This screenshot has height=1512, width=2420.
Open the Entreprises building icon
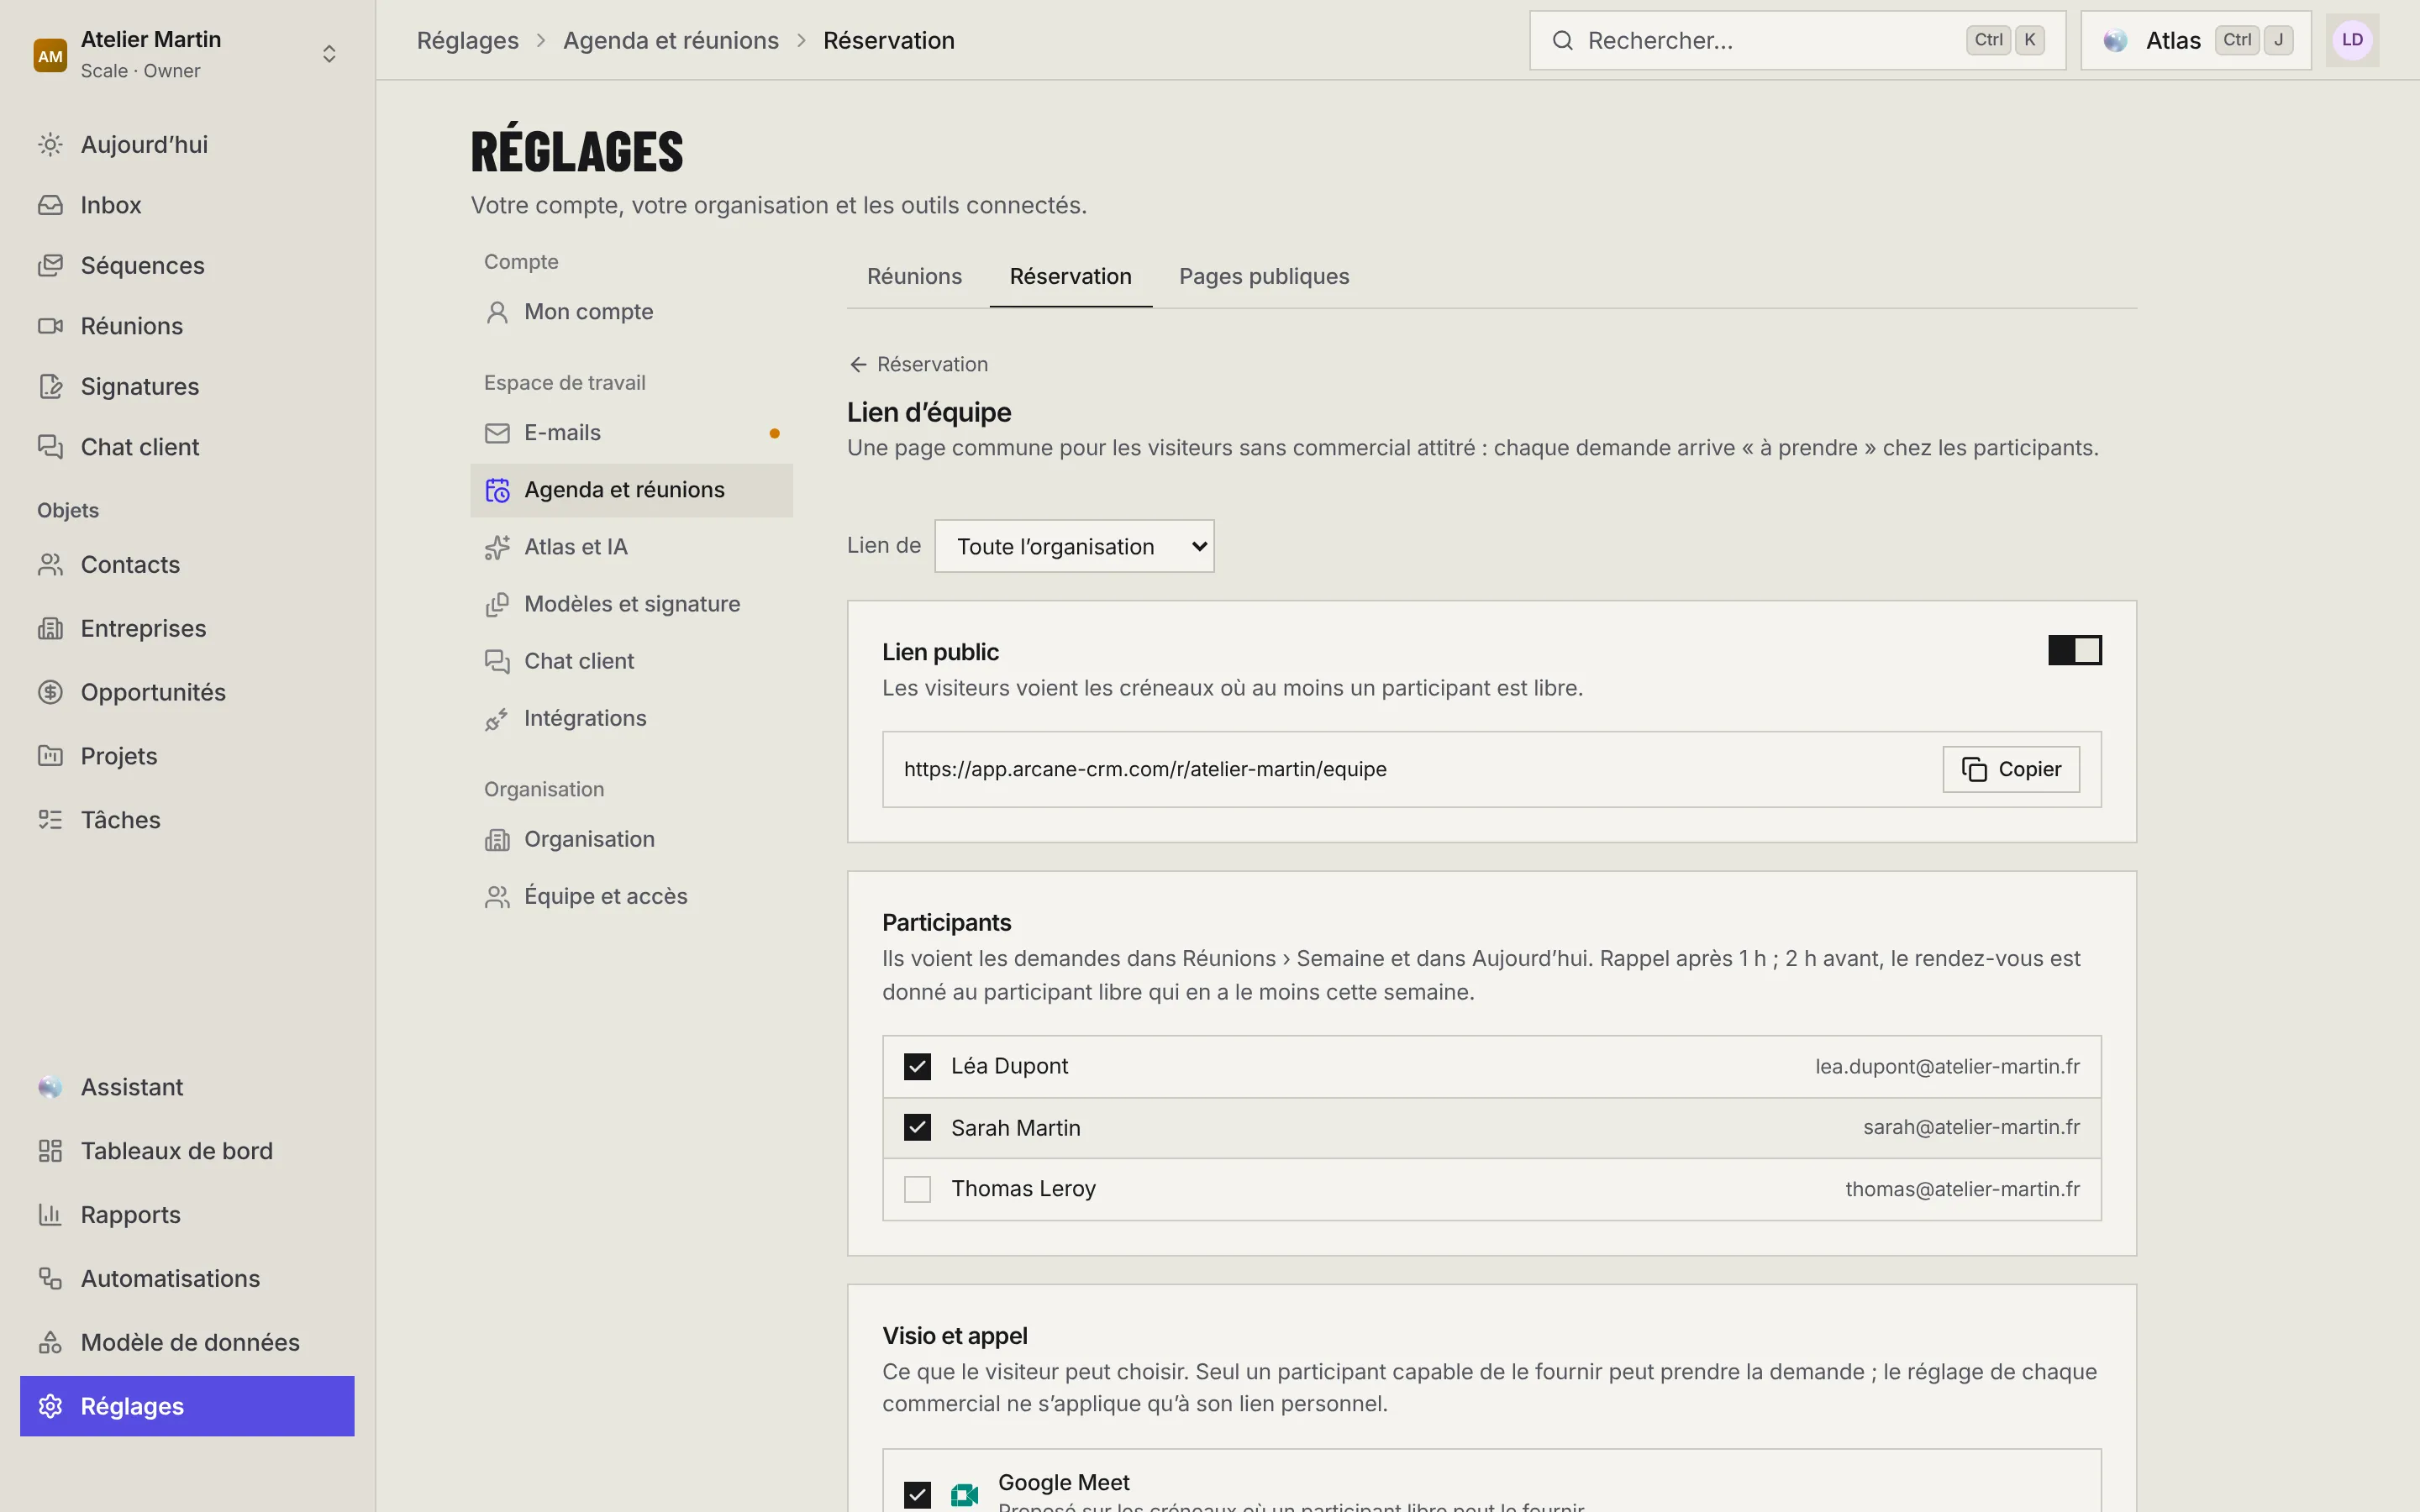[x=50, y=629]
